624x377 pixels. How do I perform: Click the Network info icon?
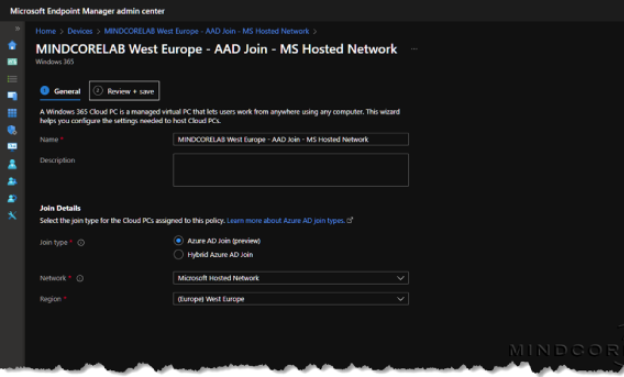coord(80,278)
